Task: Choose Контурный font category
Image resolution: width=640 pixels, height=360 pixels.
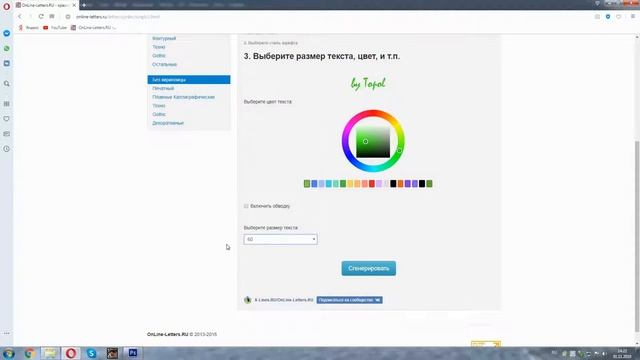Action: click(x=164, y=38)
